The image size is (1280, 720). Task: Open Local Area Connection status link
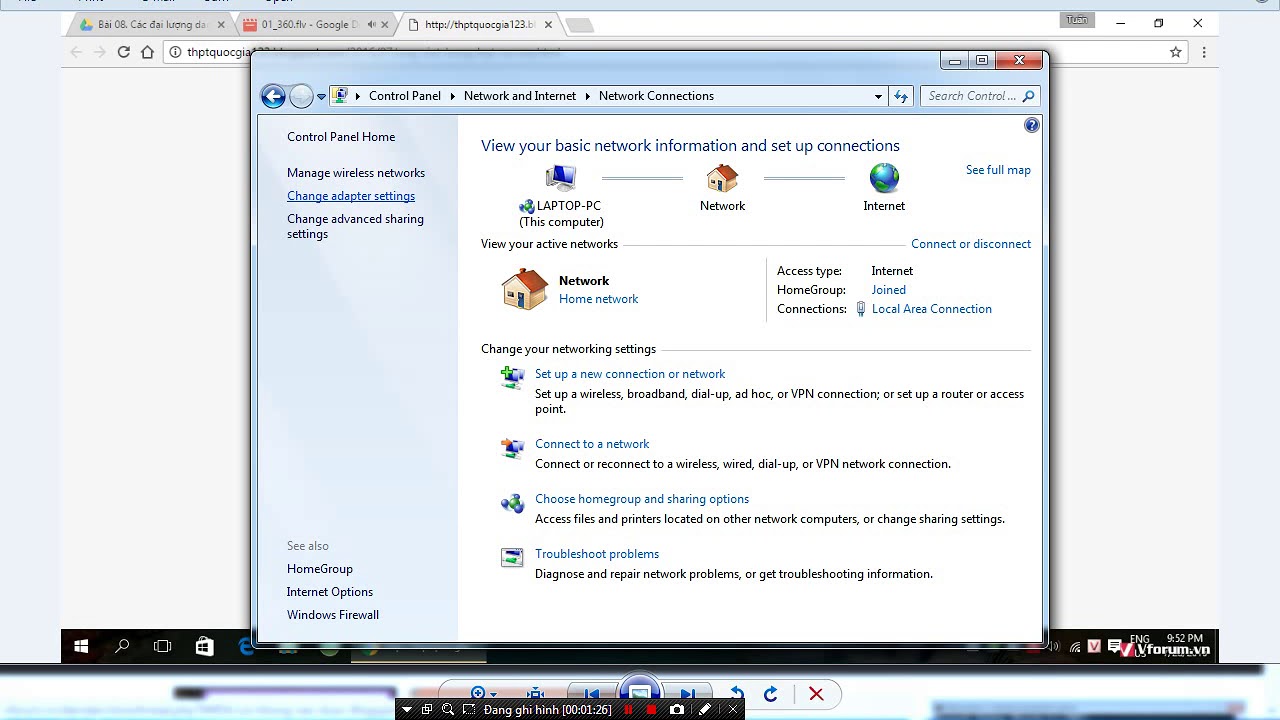932,309
